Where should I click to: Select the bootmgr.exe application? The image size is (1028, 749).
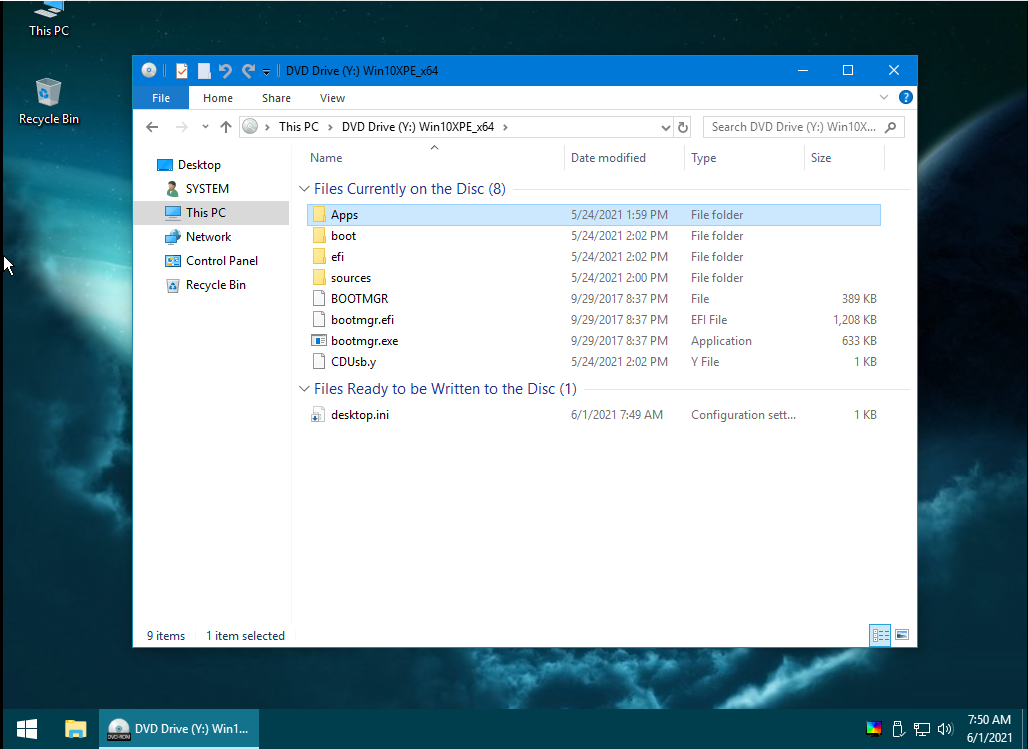(x=593, y=340)
